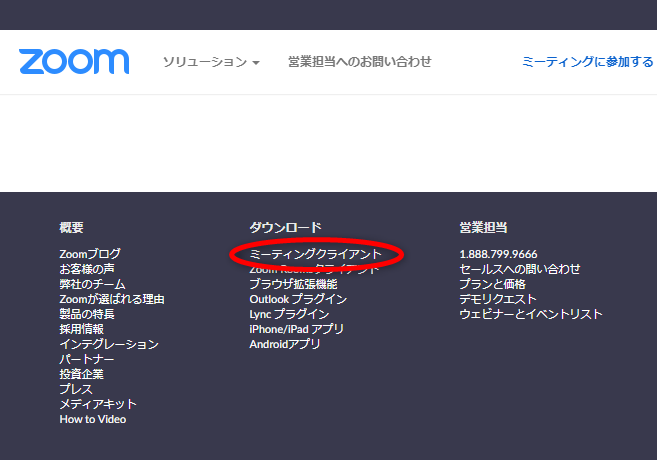
Task: Open メディアキット footer link
Action: pyautogui.click(x=98, y=404)
